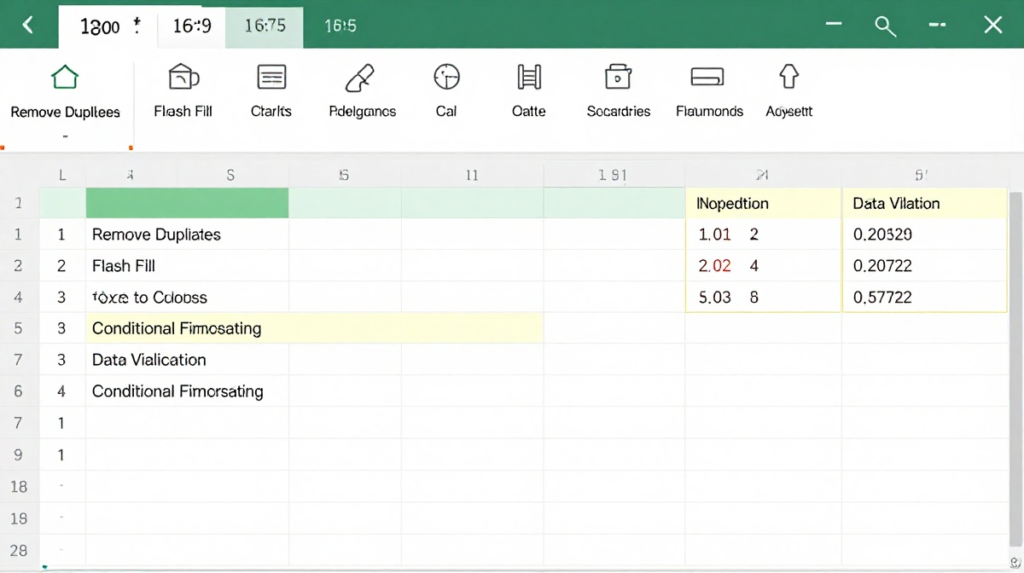Click the vertical scrollbar on the right

pyautogui.click(x=1016, y=369)
